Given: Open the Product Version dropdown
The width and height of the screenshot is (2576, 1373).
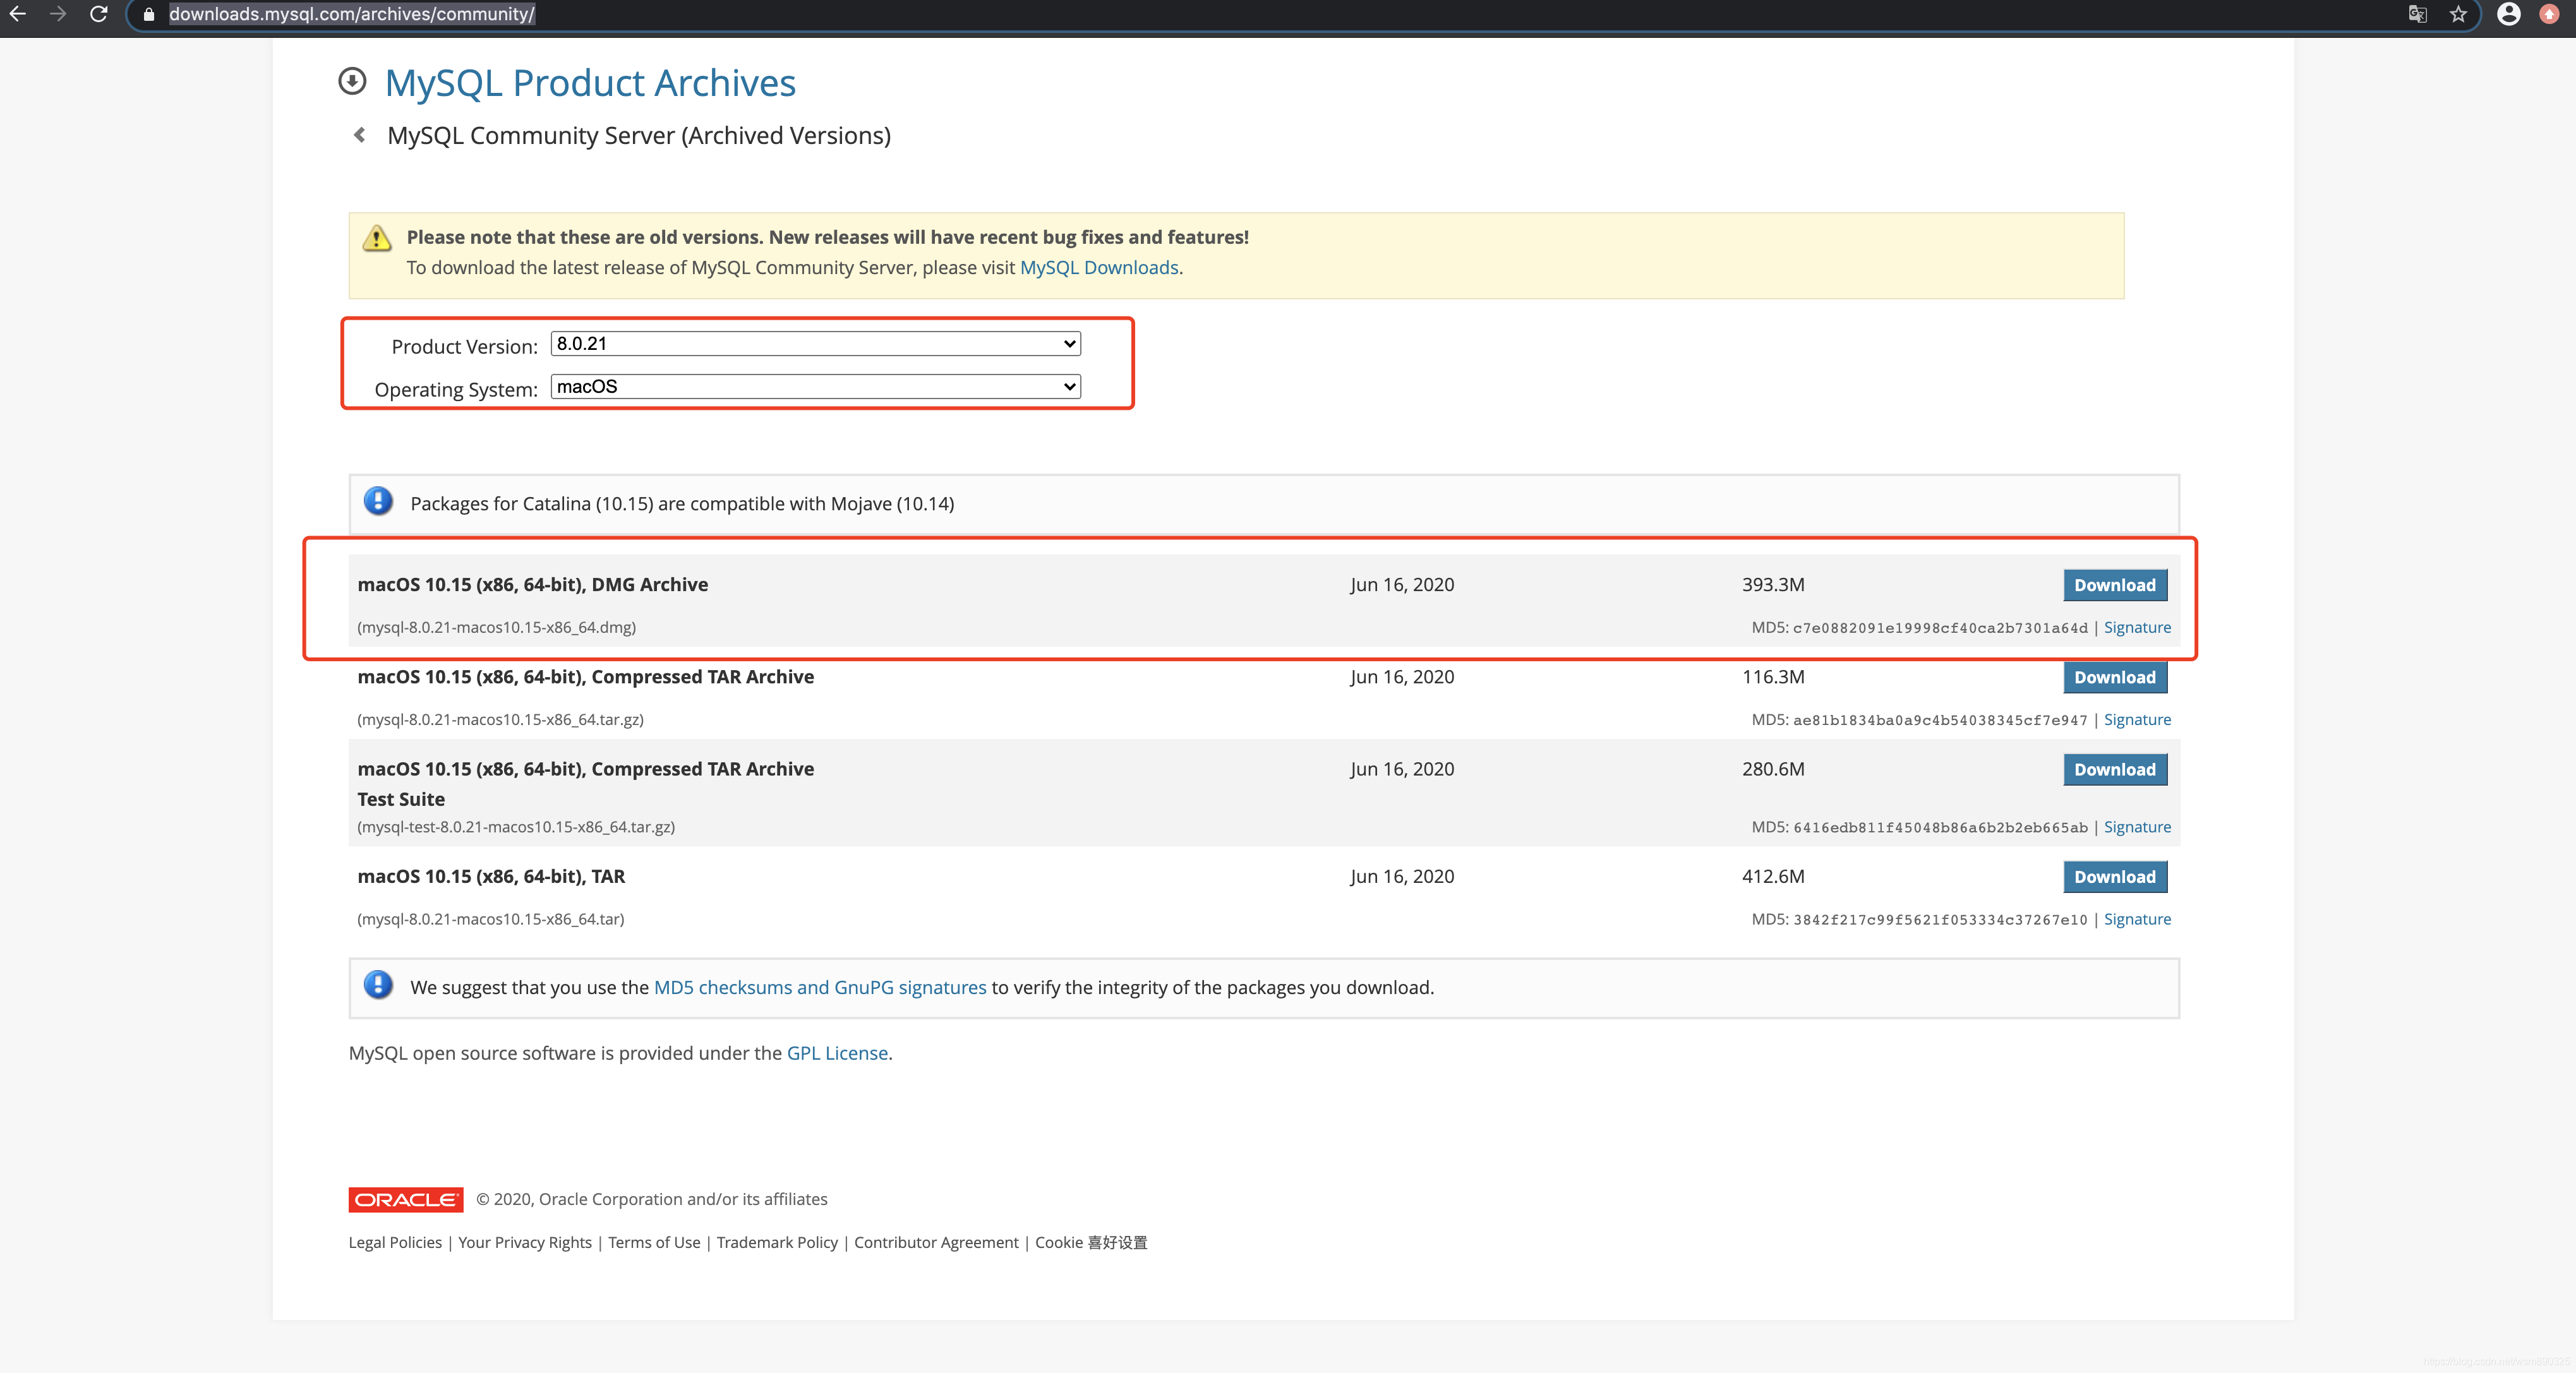Looking at the screenshot, I should pos(815,344).
